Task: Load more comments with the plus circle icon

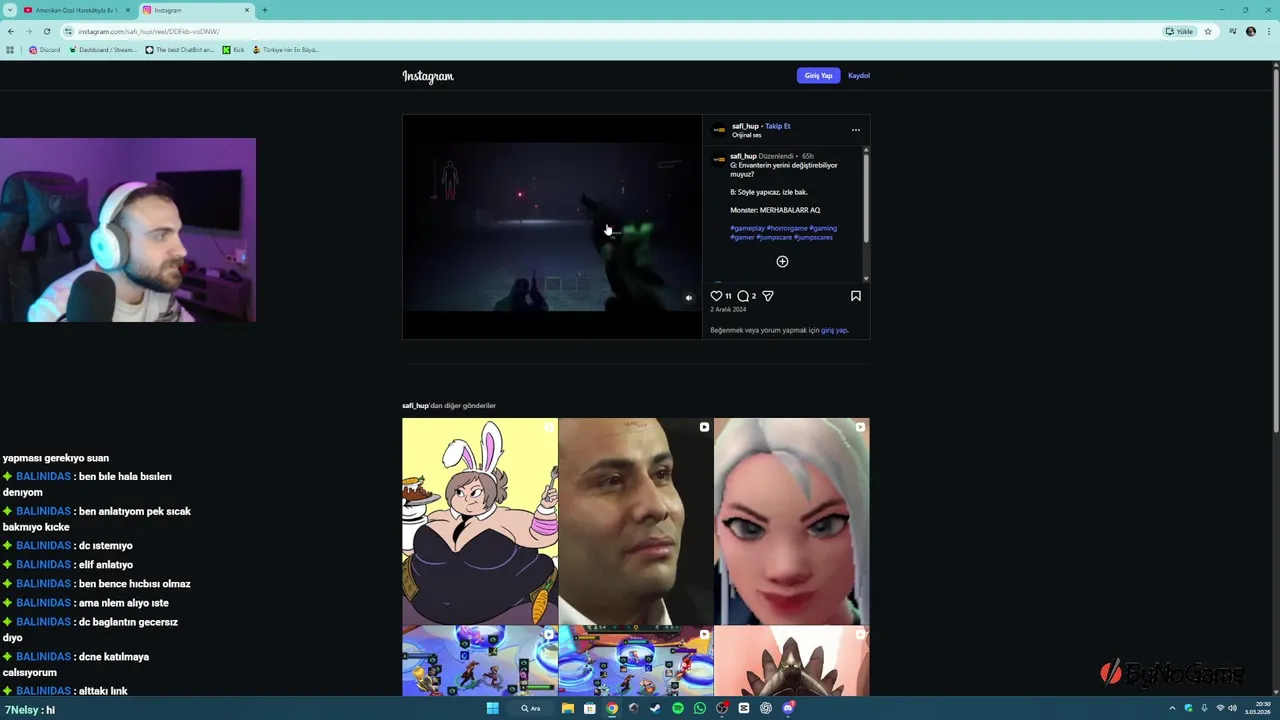Action: coord(783,262)
